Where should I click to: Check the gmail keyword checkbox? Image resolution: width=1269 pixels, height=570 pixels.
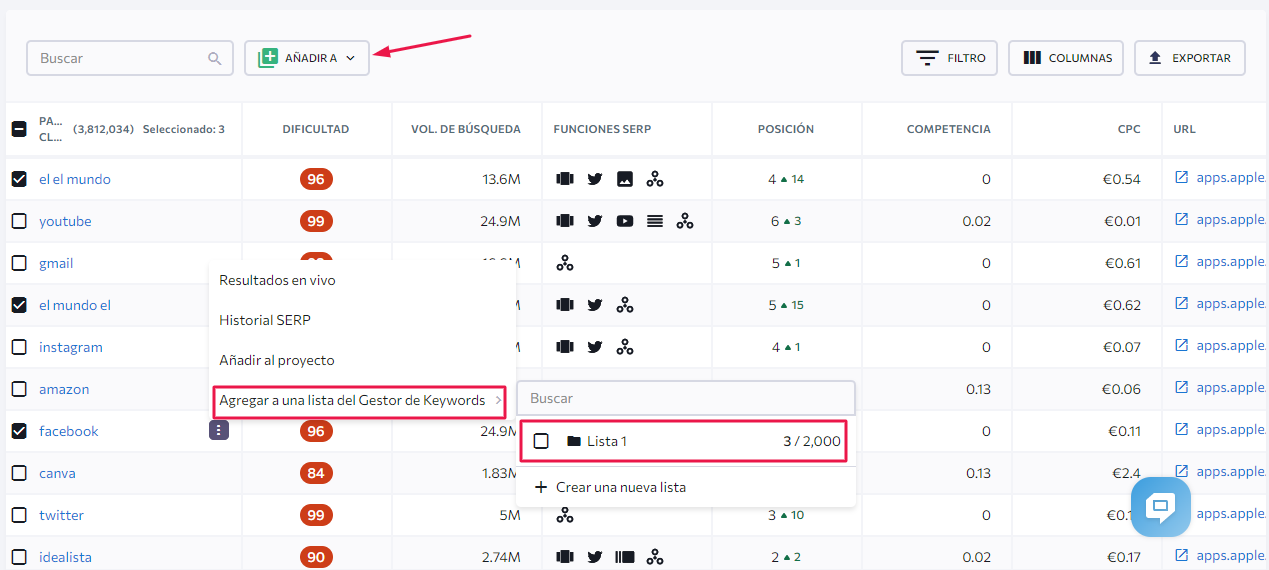pos(19,263)
